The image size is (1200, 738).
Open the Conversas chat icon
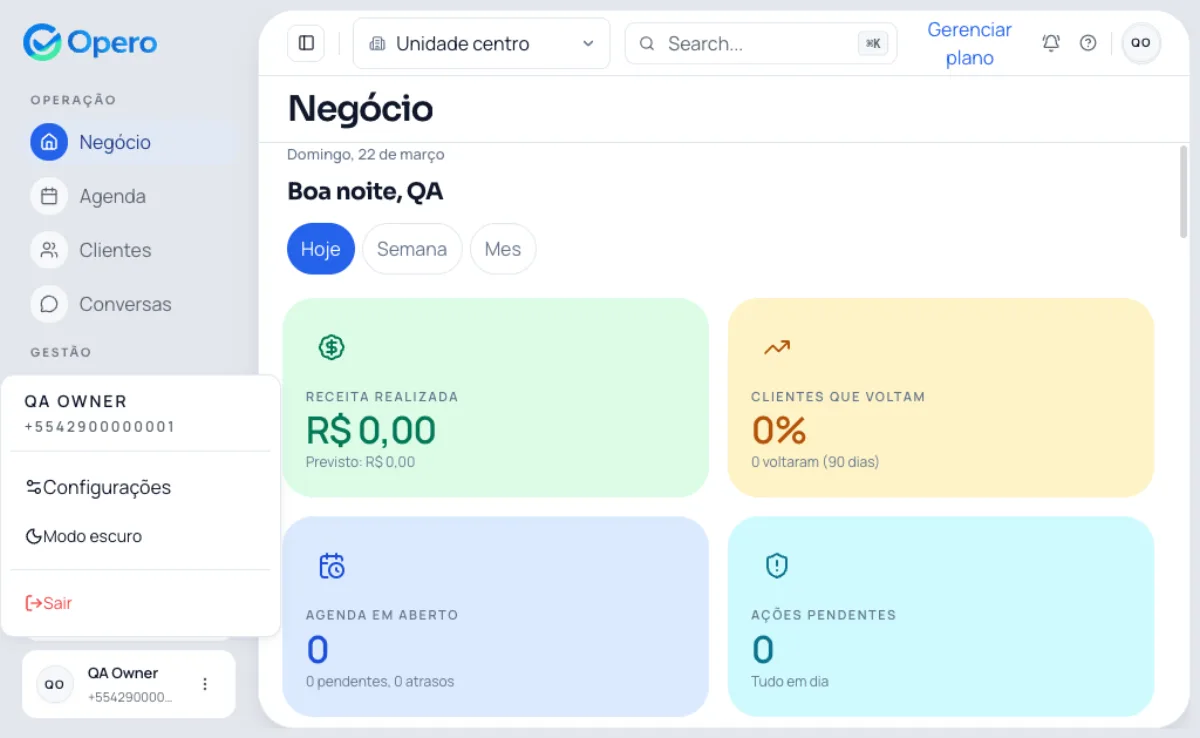(x=48, y=304)
